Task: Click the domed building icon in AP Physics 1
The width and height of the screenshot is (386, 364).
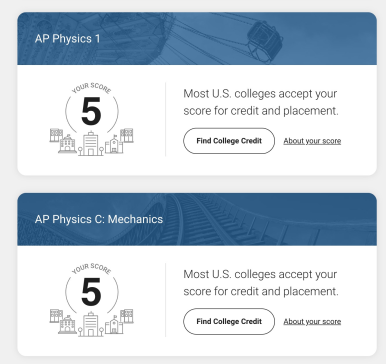Action: pos(67,144)
